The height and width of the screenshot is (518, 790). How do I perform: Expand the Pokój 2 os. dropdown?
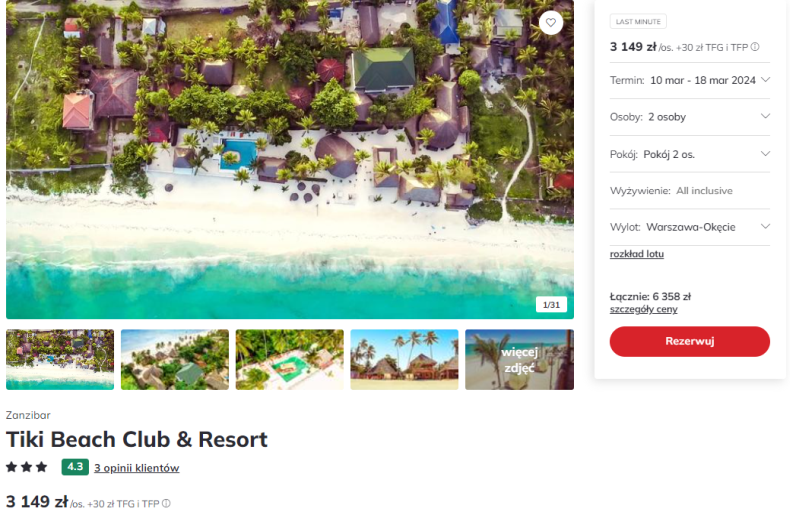(690, 154)
